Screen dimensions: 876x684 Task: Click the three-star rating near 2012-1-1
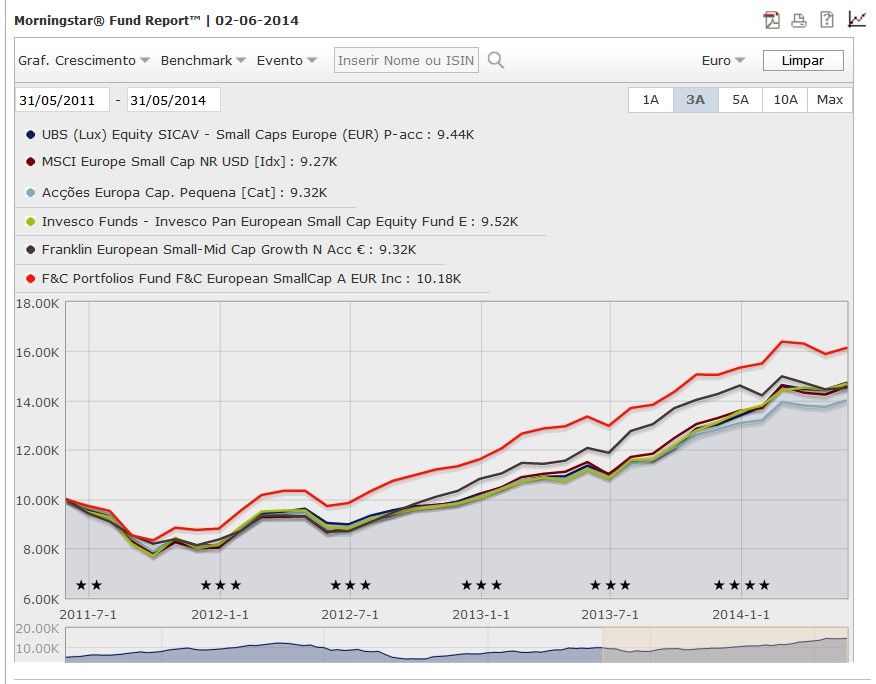[221, 585]
